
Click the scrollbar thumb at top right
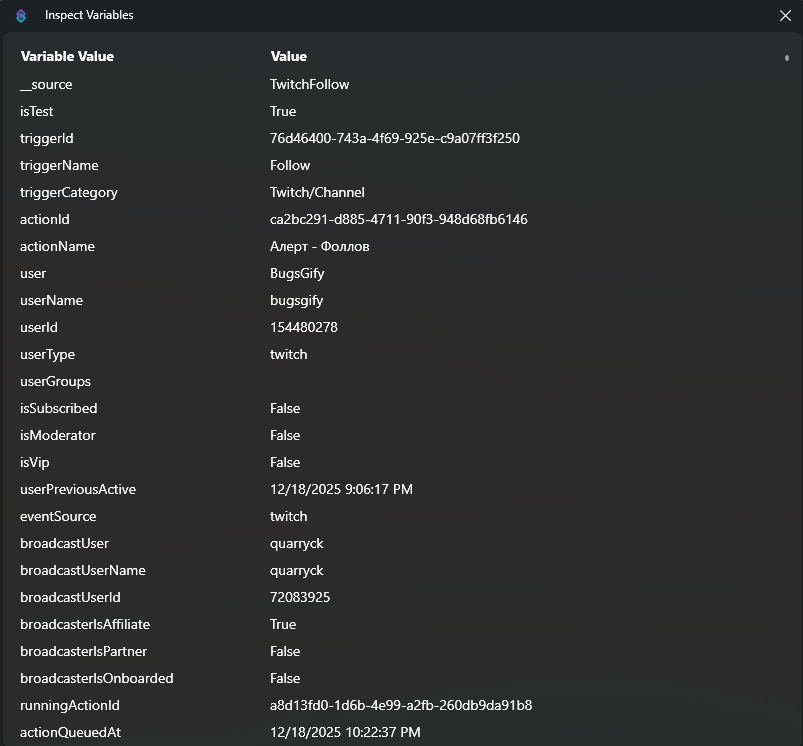tap(787, 58)
